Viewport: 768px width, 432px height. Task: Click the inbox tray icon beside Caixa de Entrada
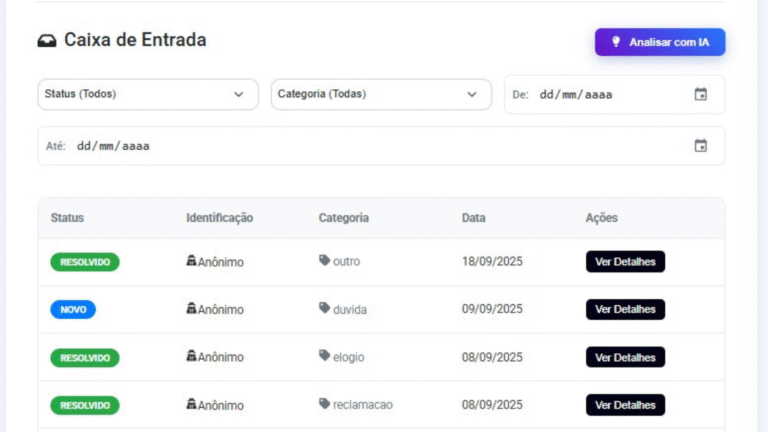coord(47,41)
